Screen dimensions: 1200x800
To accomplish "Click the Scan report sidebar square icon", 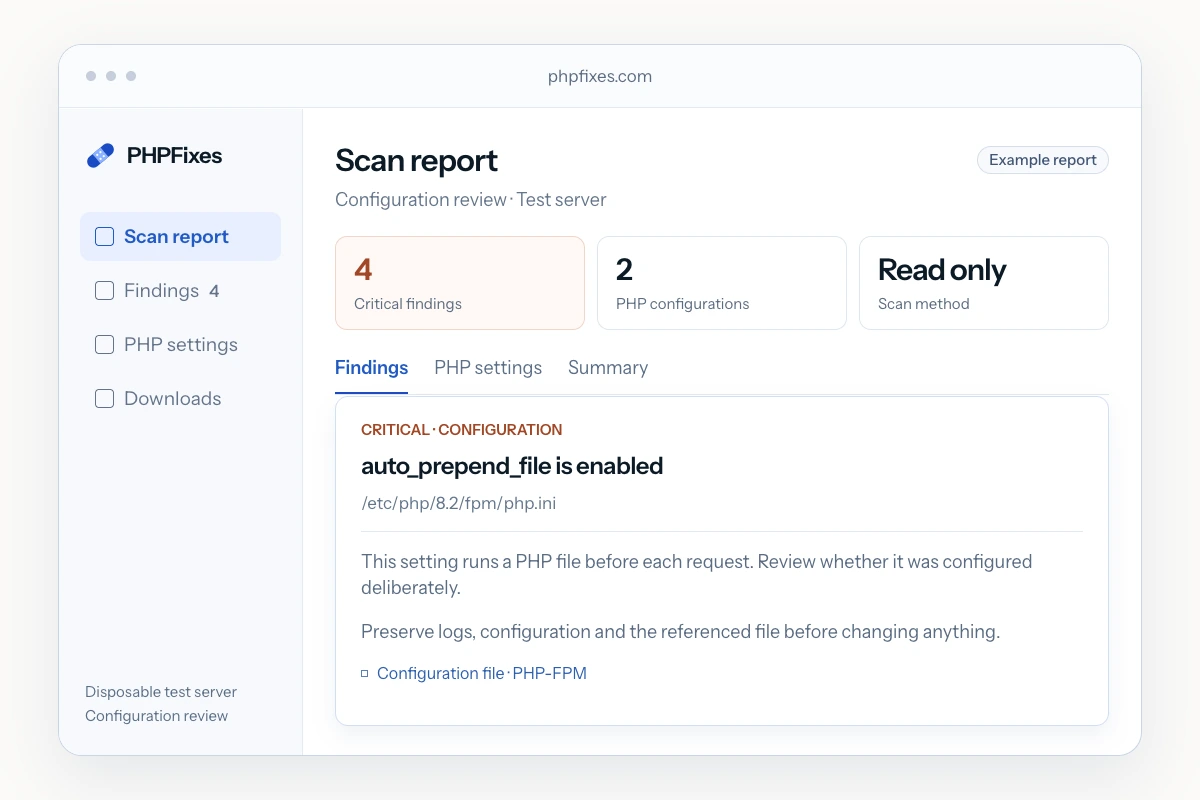I will [104, 237].
